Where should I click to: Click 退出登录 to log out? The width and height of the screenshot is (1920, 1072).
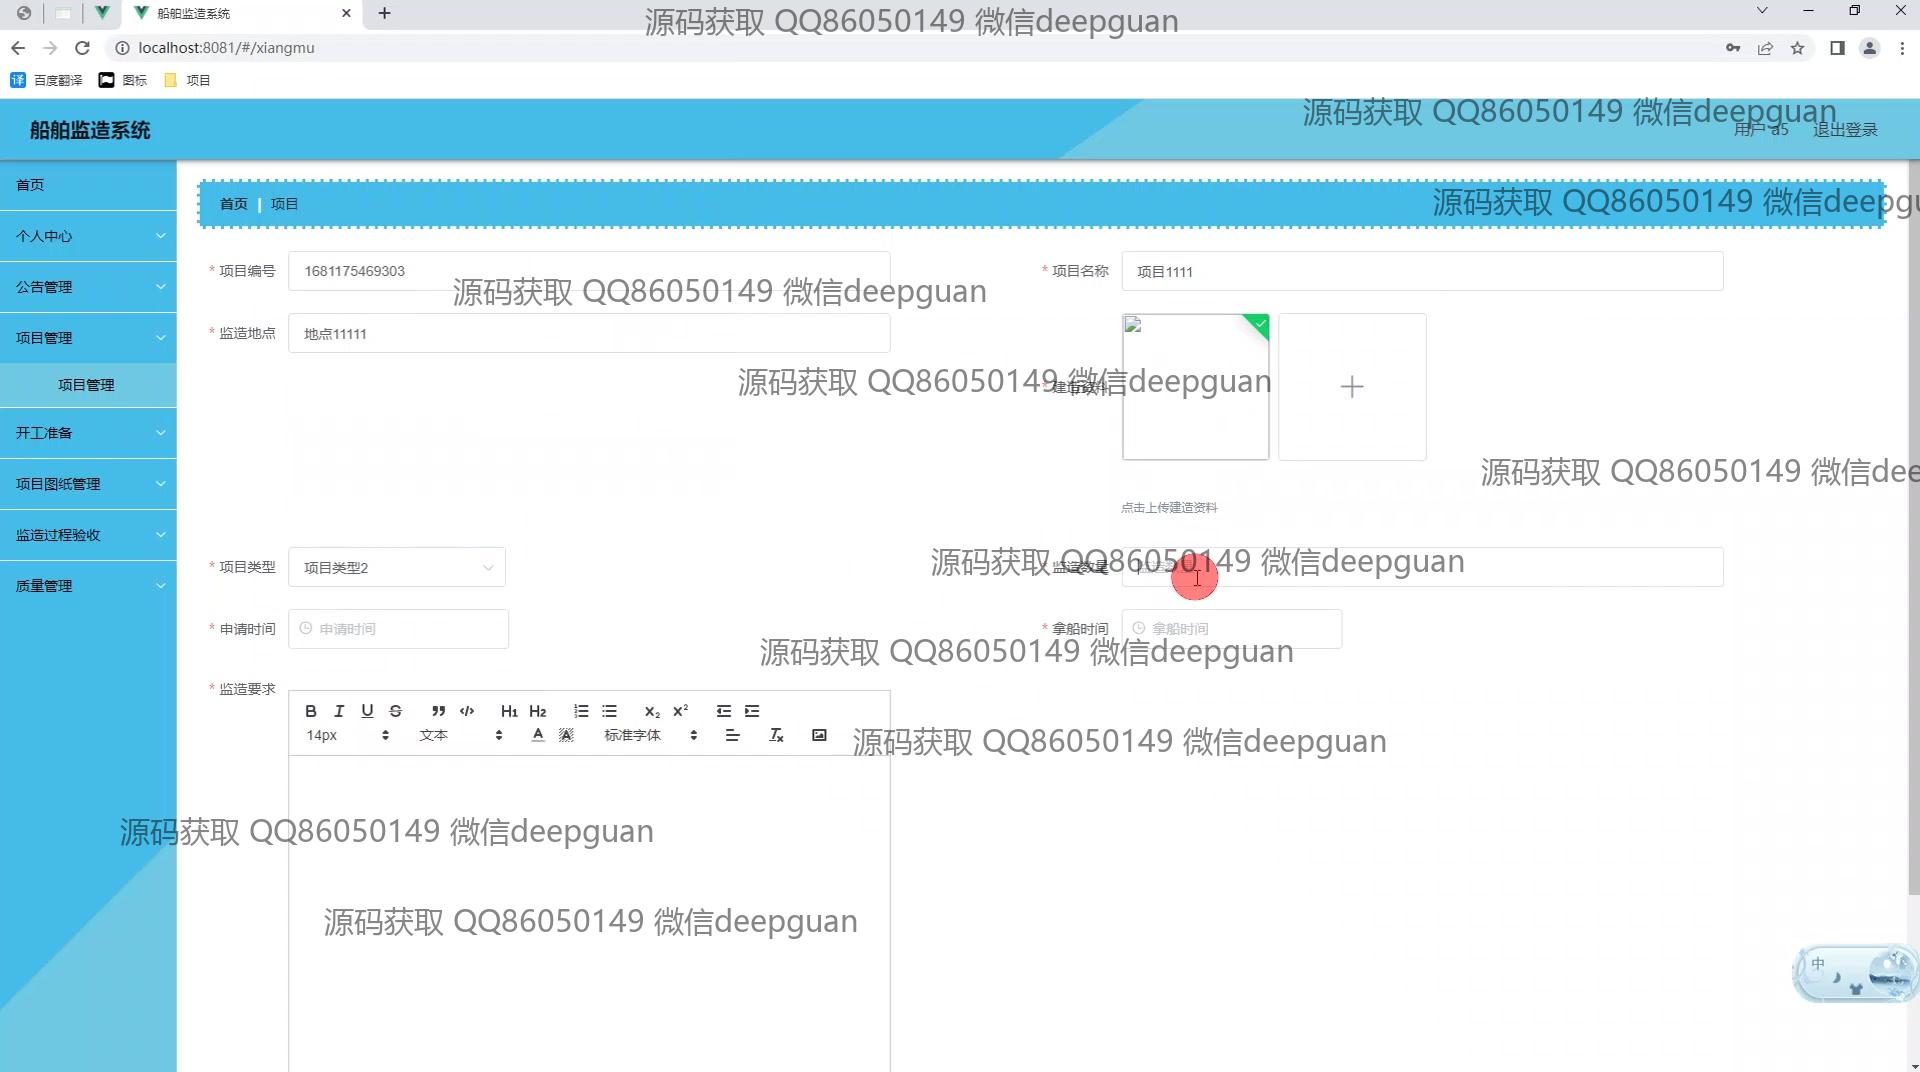[1845, 130]
